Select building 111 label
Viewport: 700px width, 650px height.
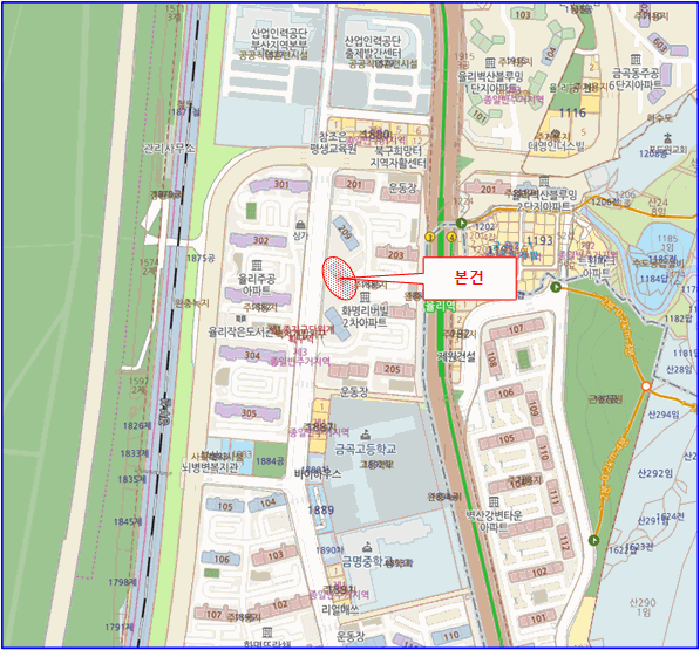click(x=553, y=496)
